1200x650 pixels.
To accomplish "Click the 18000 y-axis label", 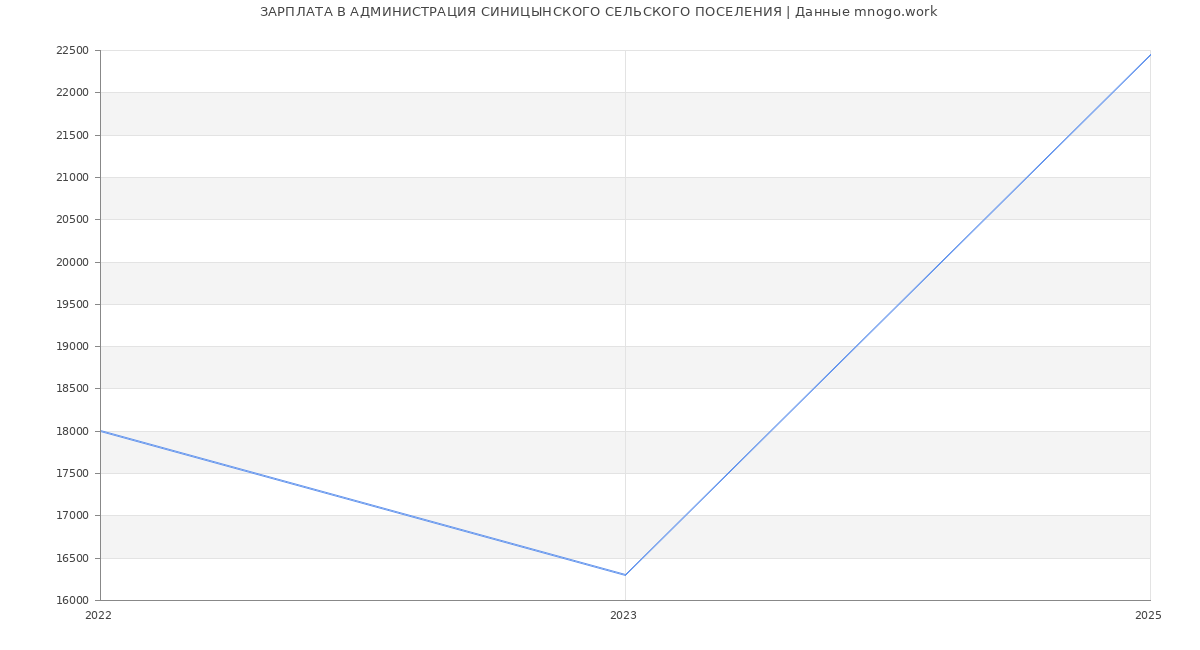I will pos(72,432).
